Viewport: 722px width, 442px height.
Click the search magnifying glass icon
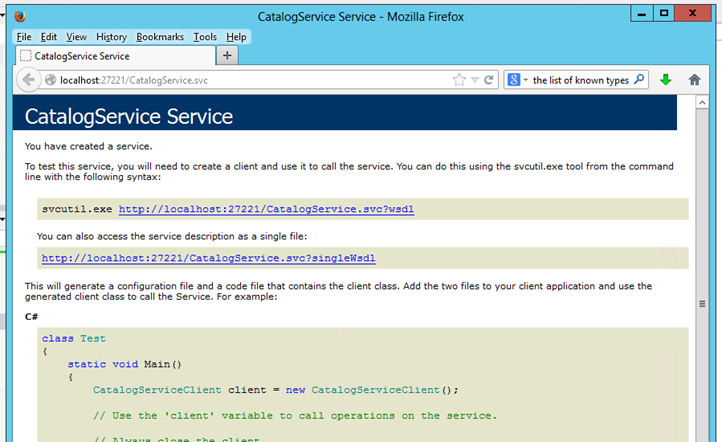[640, 80]
